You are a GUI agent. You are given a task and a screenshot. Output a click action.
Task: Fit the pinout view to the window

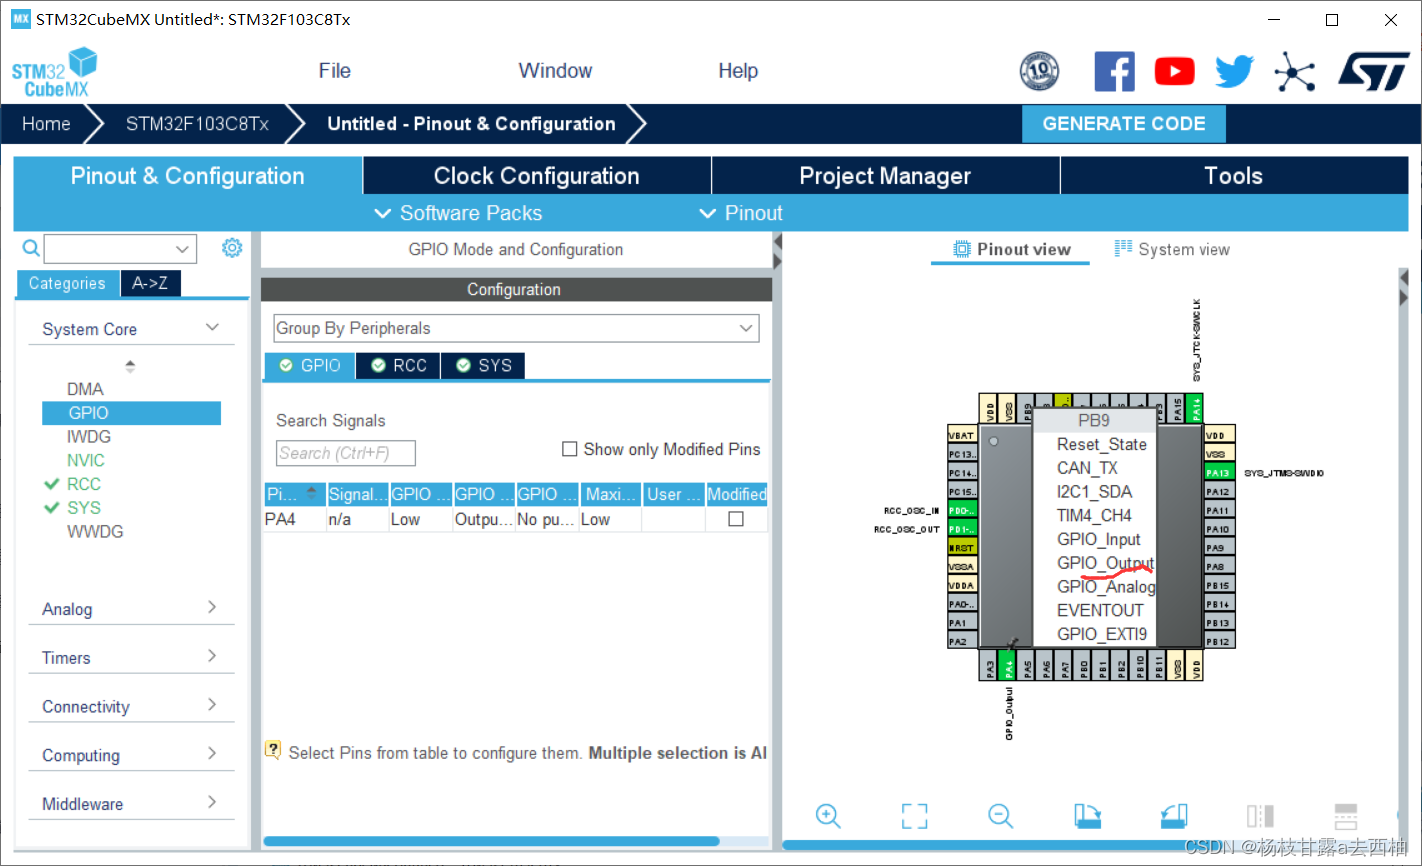914,815
